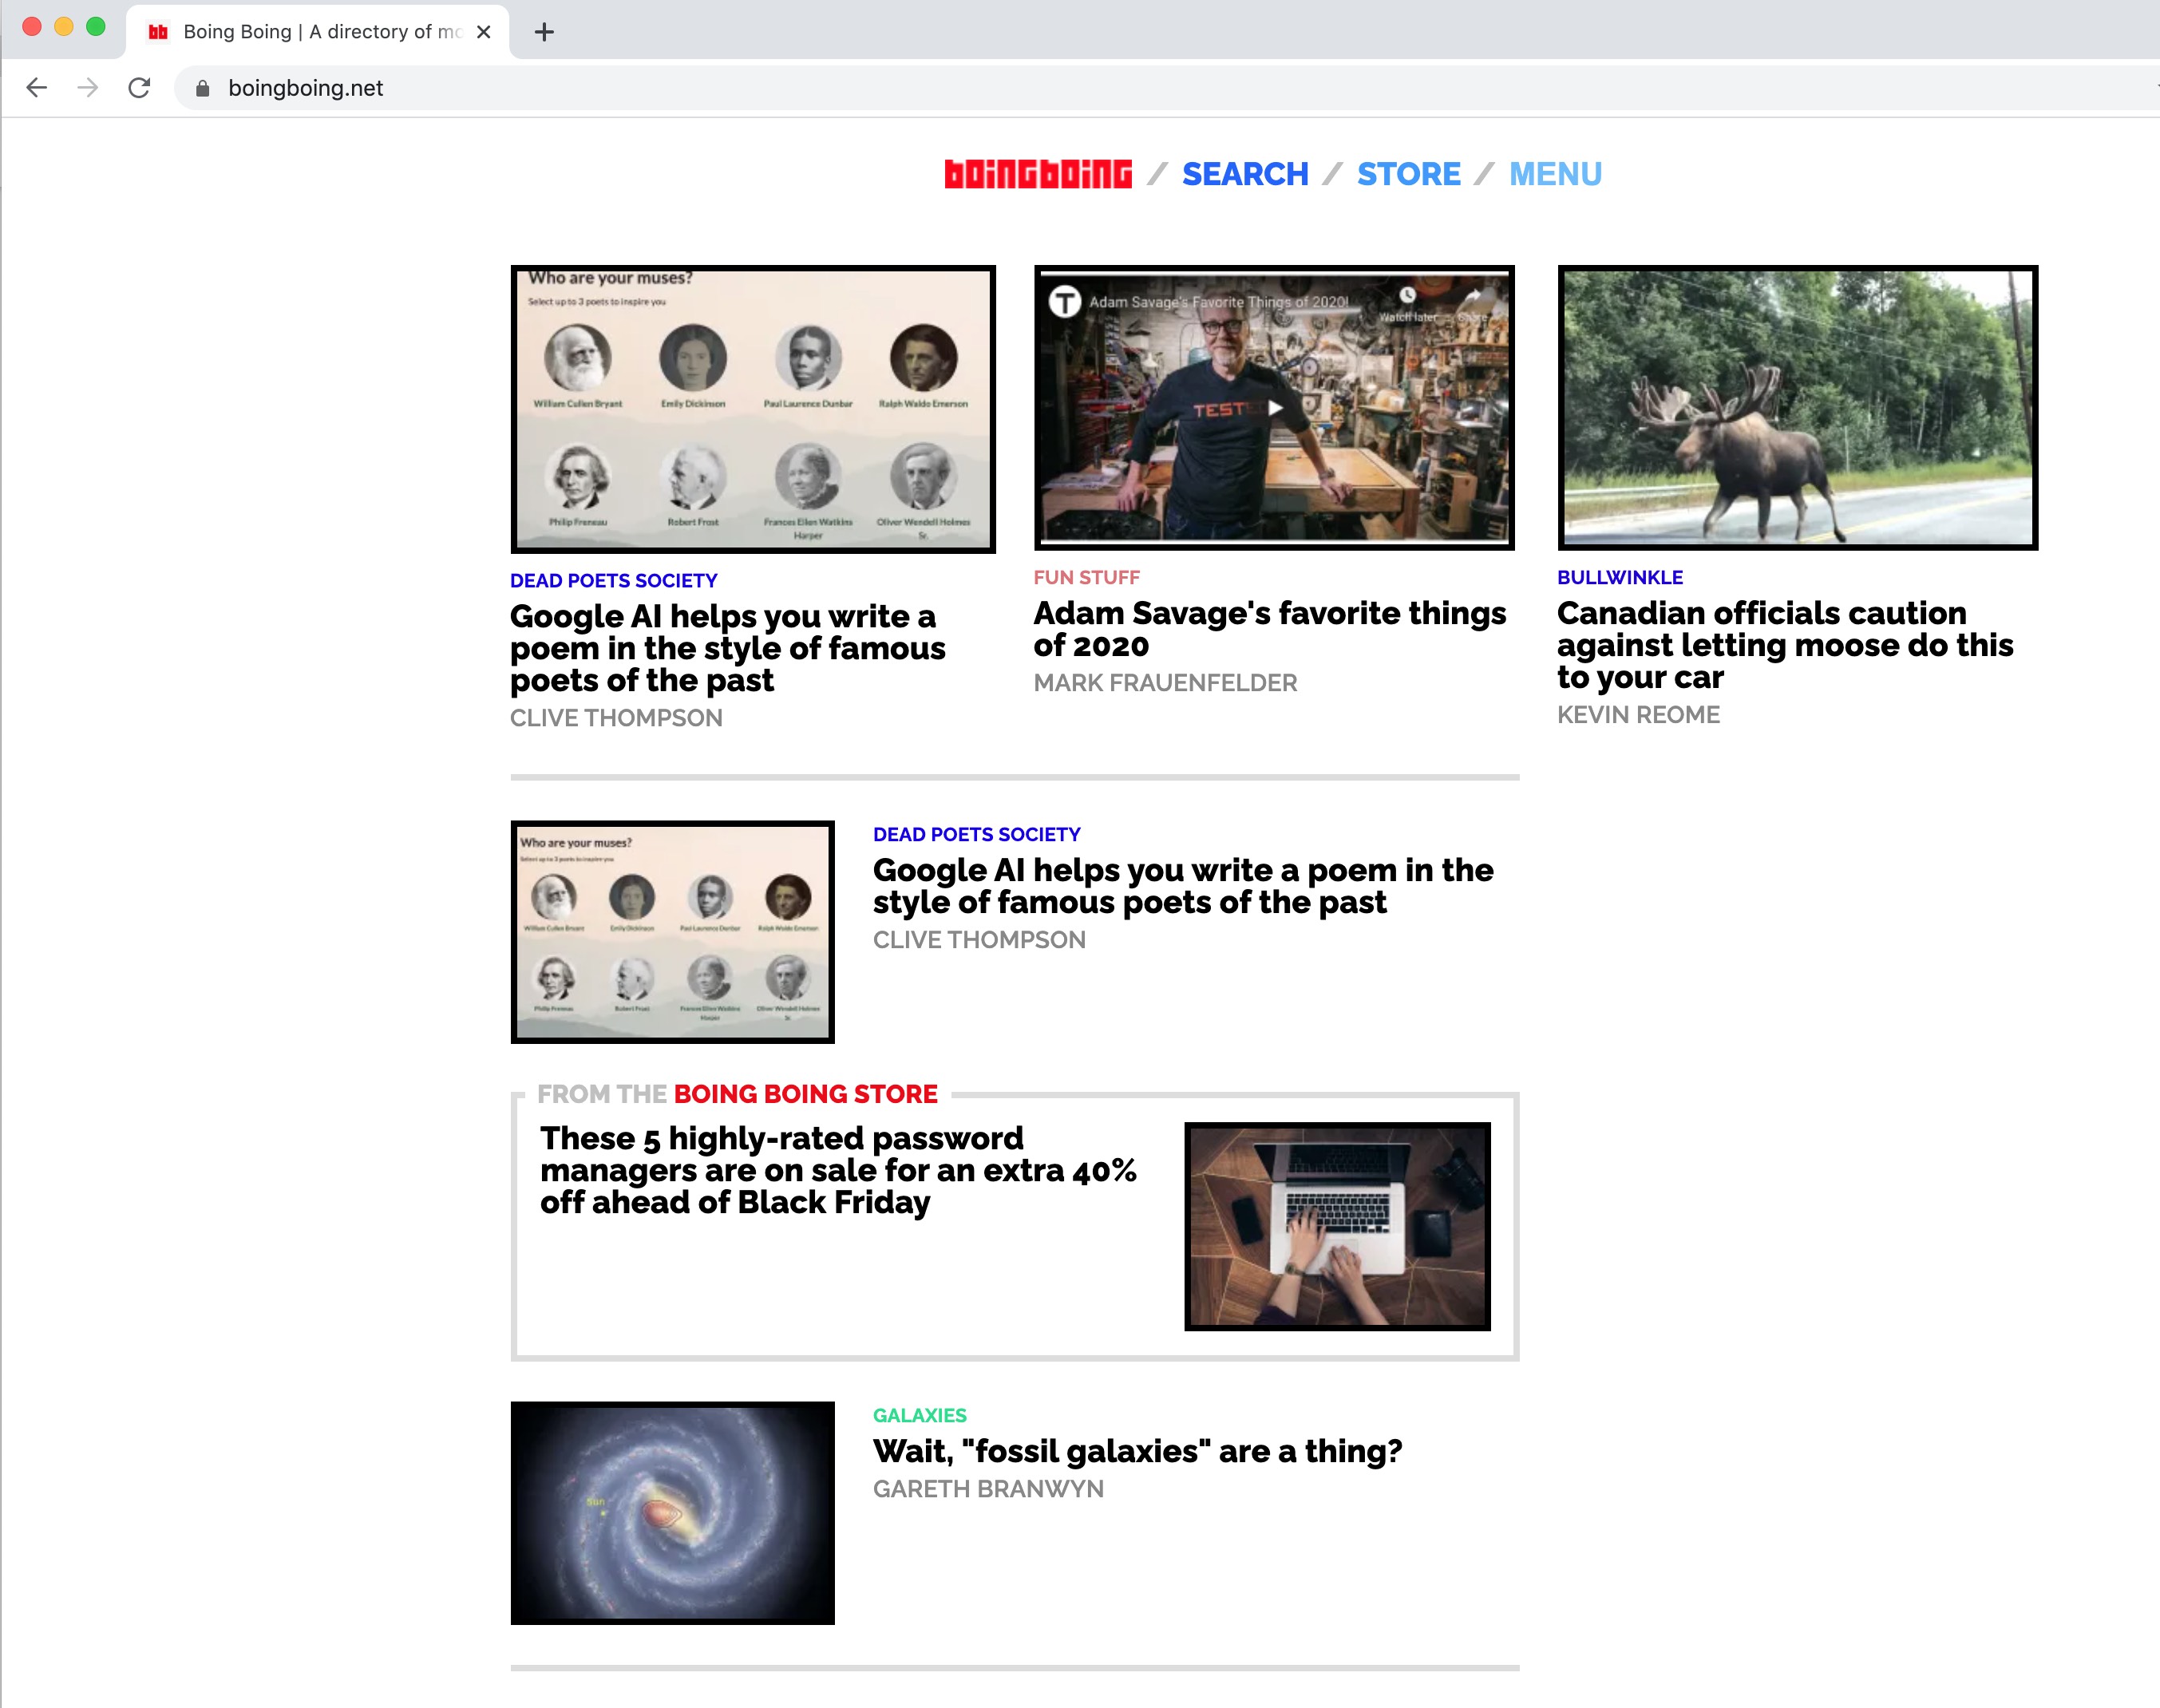Click author CLIVE THOMPSON in top row
2160x1708 pixels.
pos(616,718)
